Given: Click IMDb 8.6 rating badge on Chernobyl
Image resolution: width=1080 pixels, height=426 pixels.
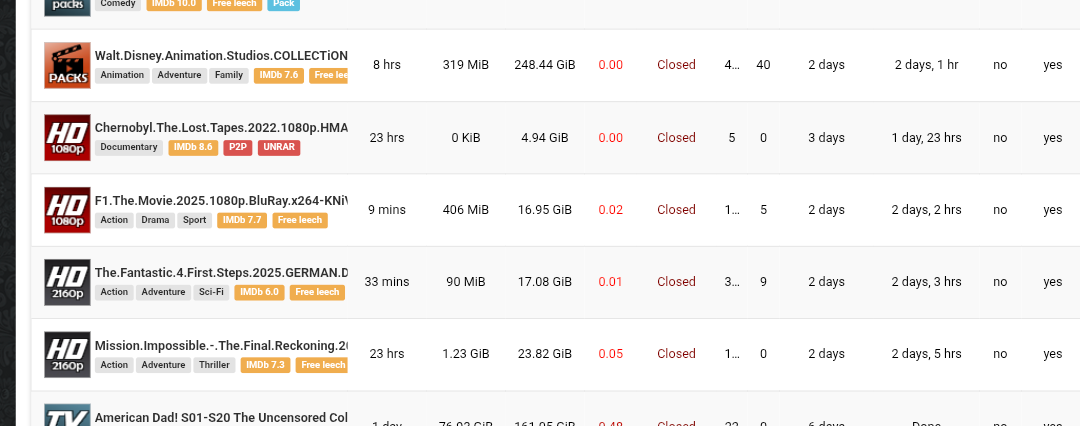Looking at the screenshot, I should click(x=193, y=147).
